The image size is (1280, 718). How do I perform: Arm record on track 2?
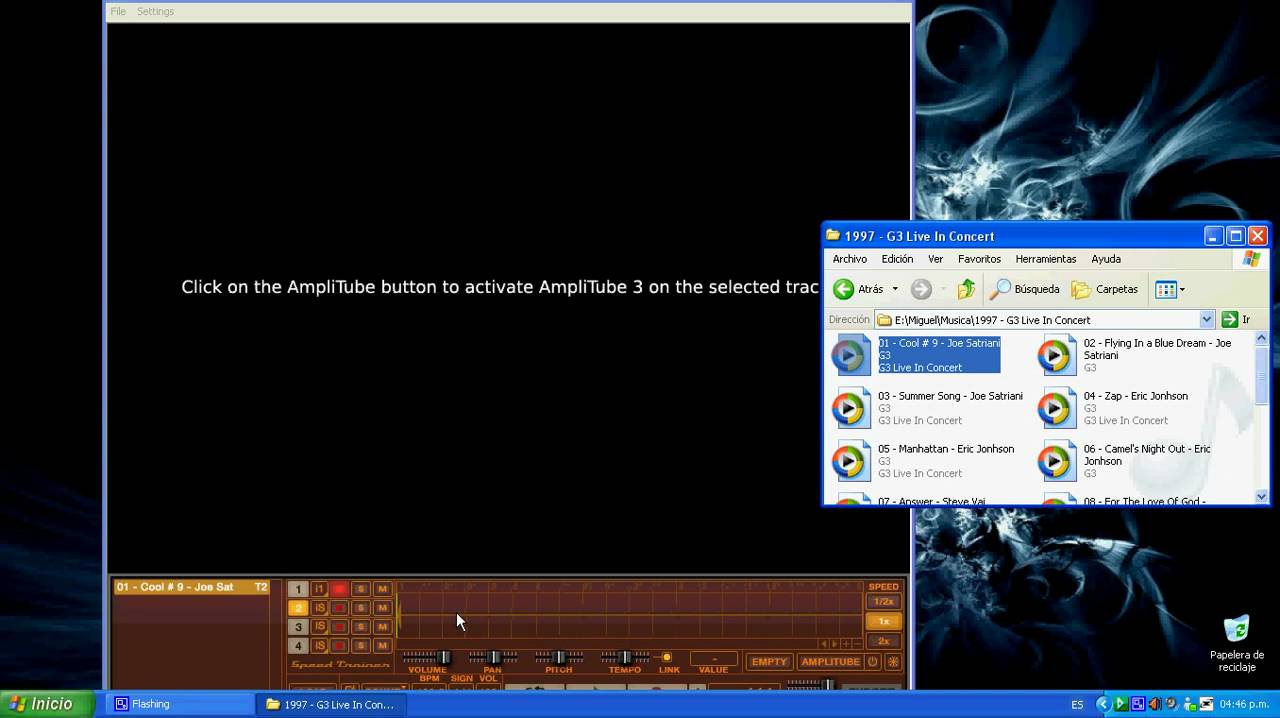[340, 608]
